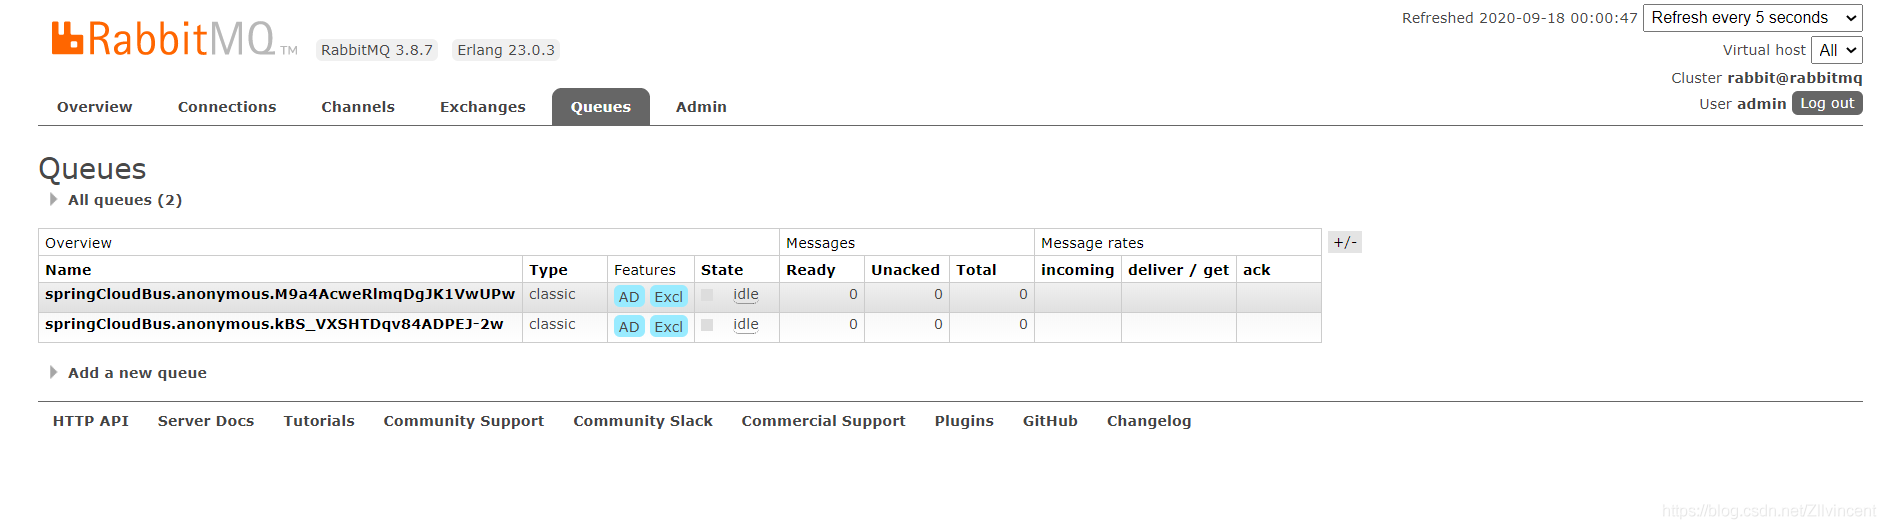Click idle state indicator square of first queue
The width and height of the screenshot is (1886, 529).
(707, 295)
